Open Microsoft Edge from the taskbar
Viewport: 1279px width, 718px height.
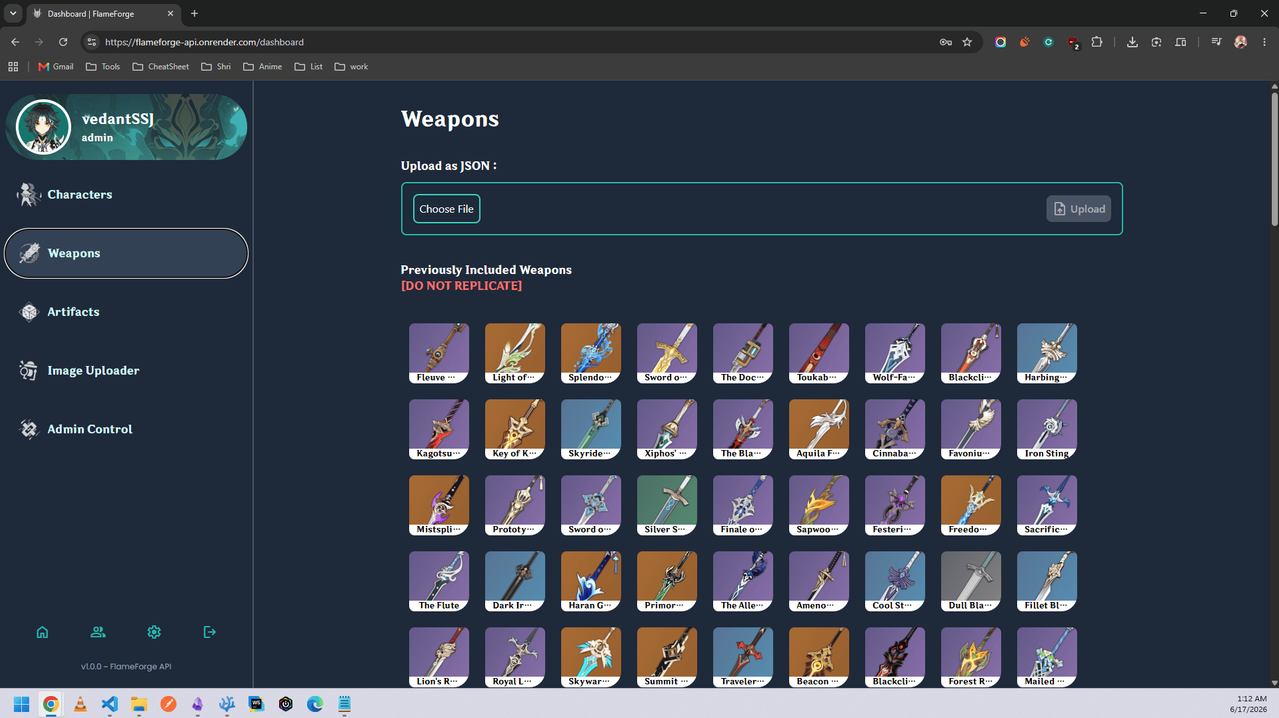coord(315,704)
